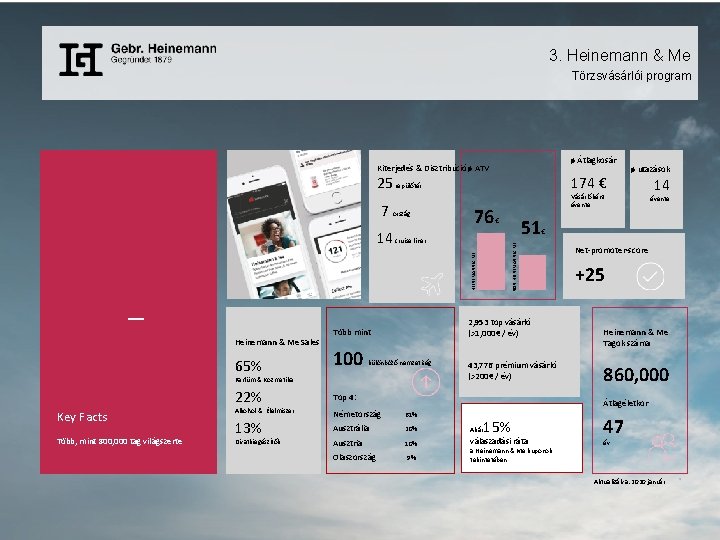Click the '51€' value
The width and height of the screenshot is (720, 540).
pyautogui.click(x=533, y=228)
